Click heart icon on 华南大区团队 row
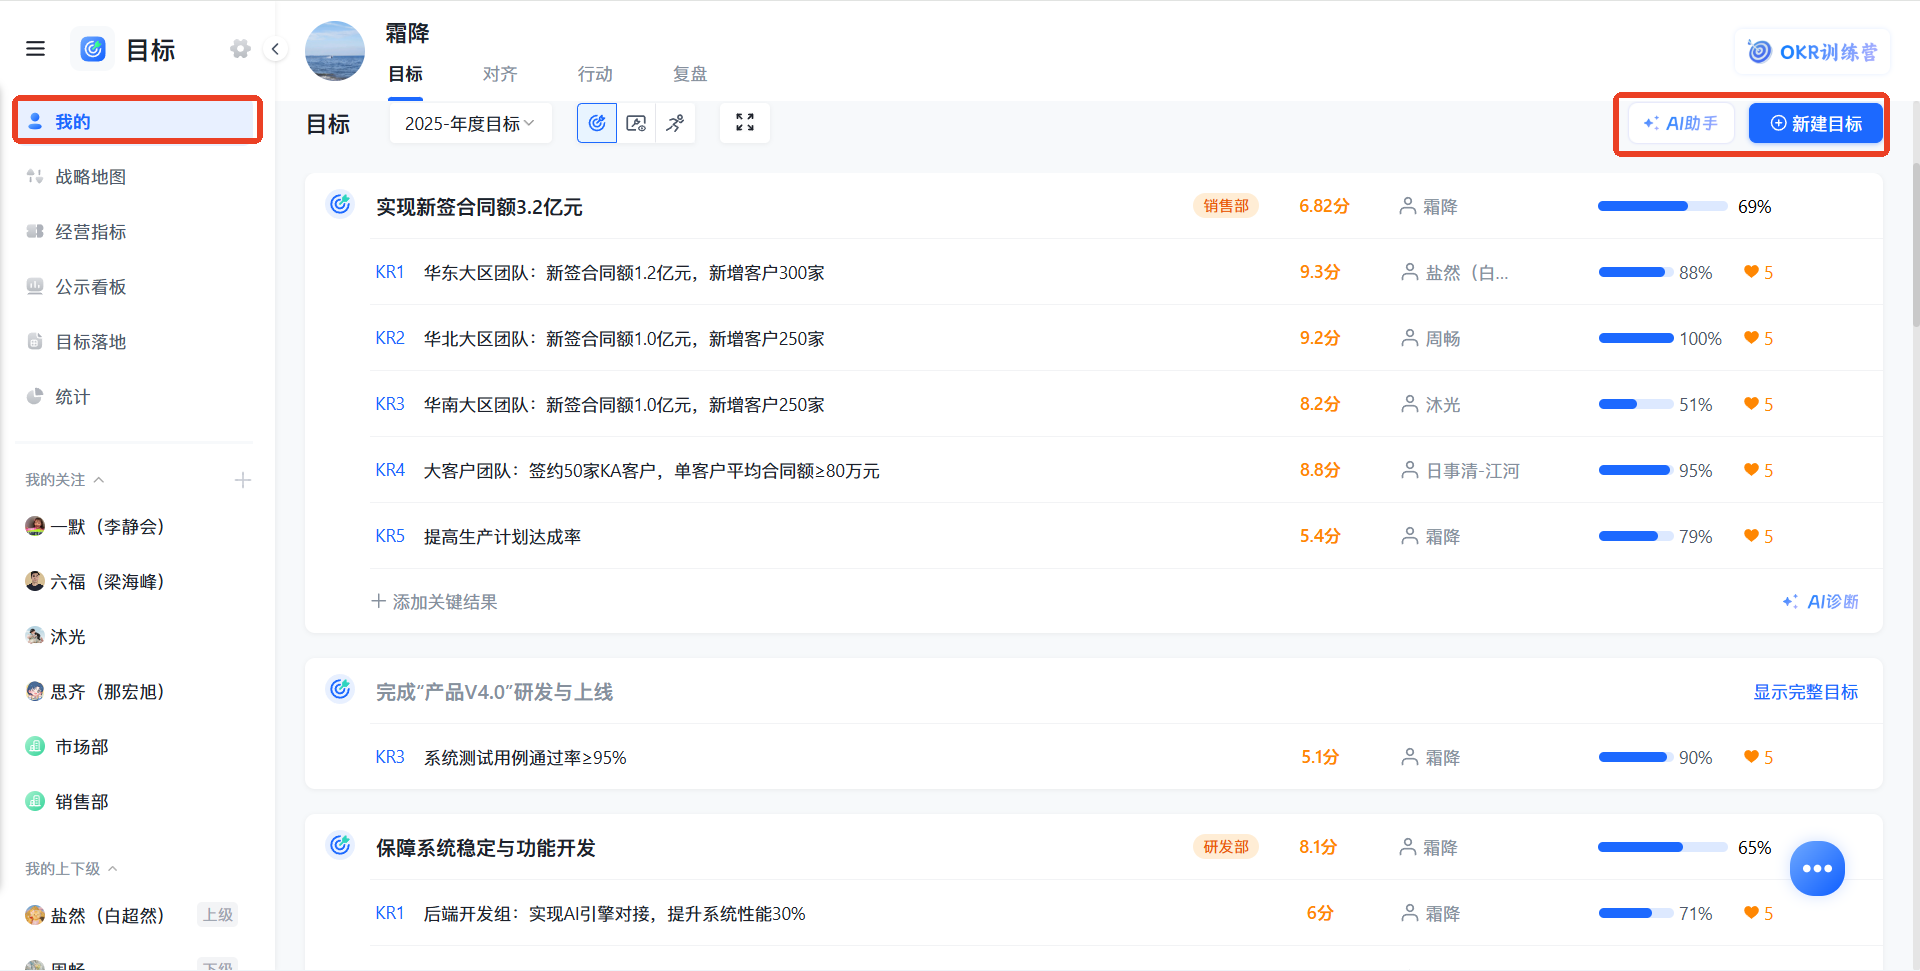This screenshot has width=1920, height=971. click(1751, 404)
